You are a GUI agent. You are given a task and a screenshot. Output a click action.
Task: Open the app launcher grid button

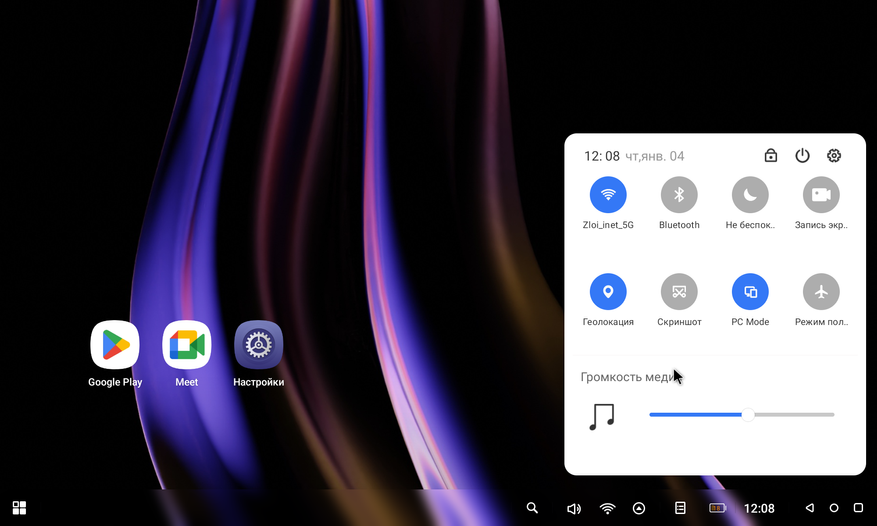point(19,508)
